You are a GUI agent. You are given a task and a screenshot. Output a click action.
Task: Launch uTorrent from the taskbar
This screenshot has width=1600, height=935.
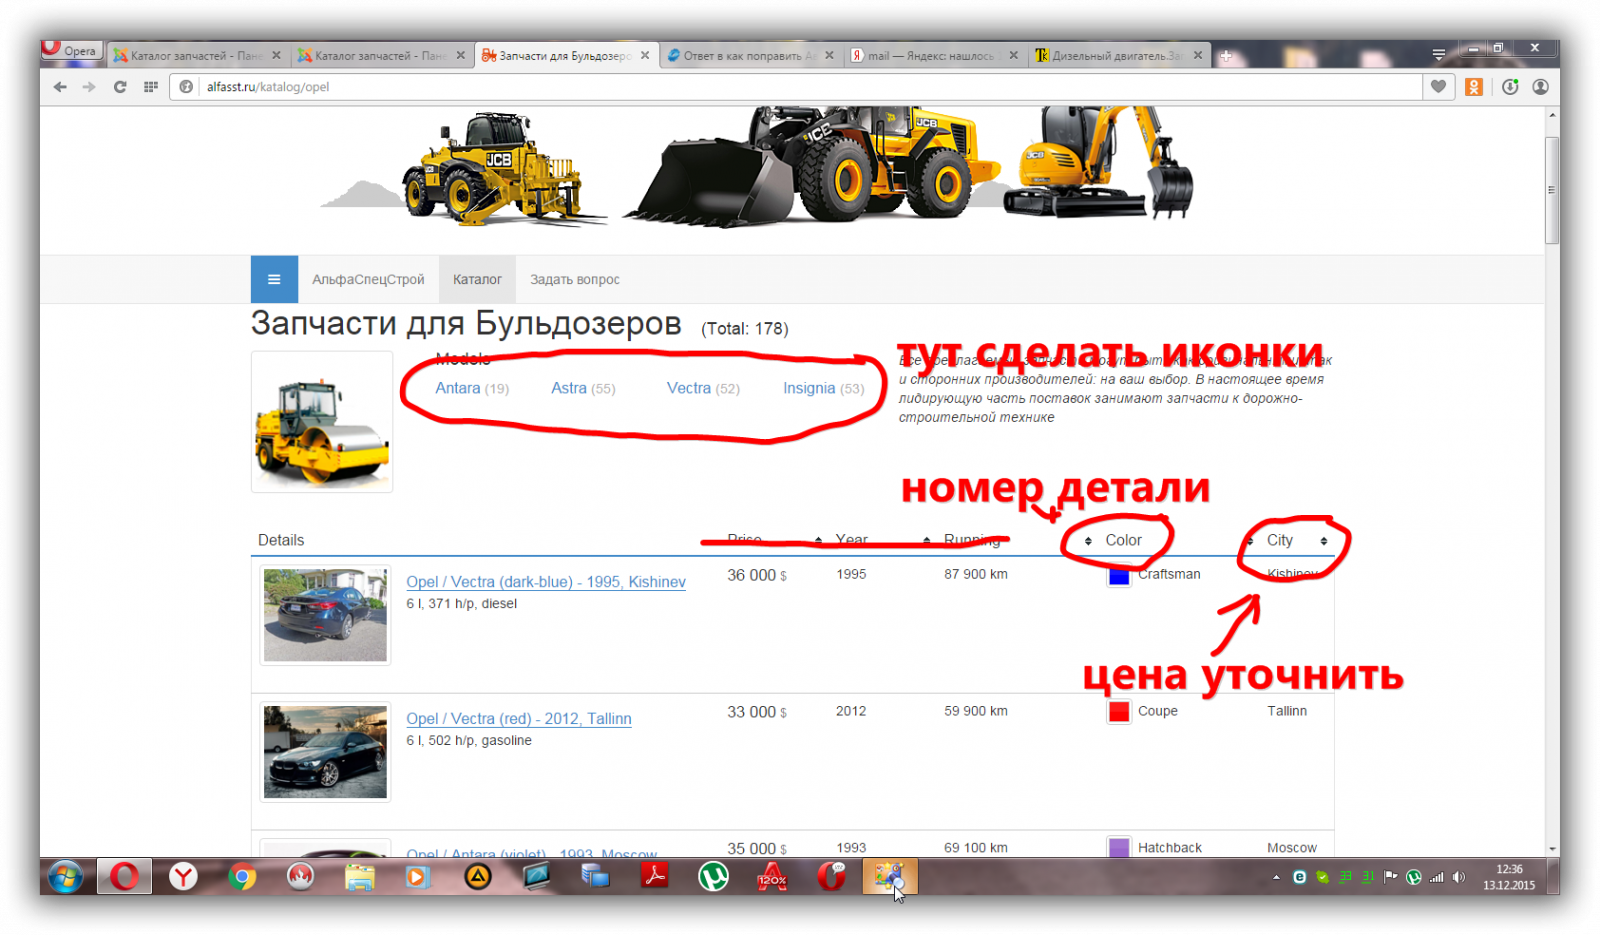point(713,877)
